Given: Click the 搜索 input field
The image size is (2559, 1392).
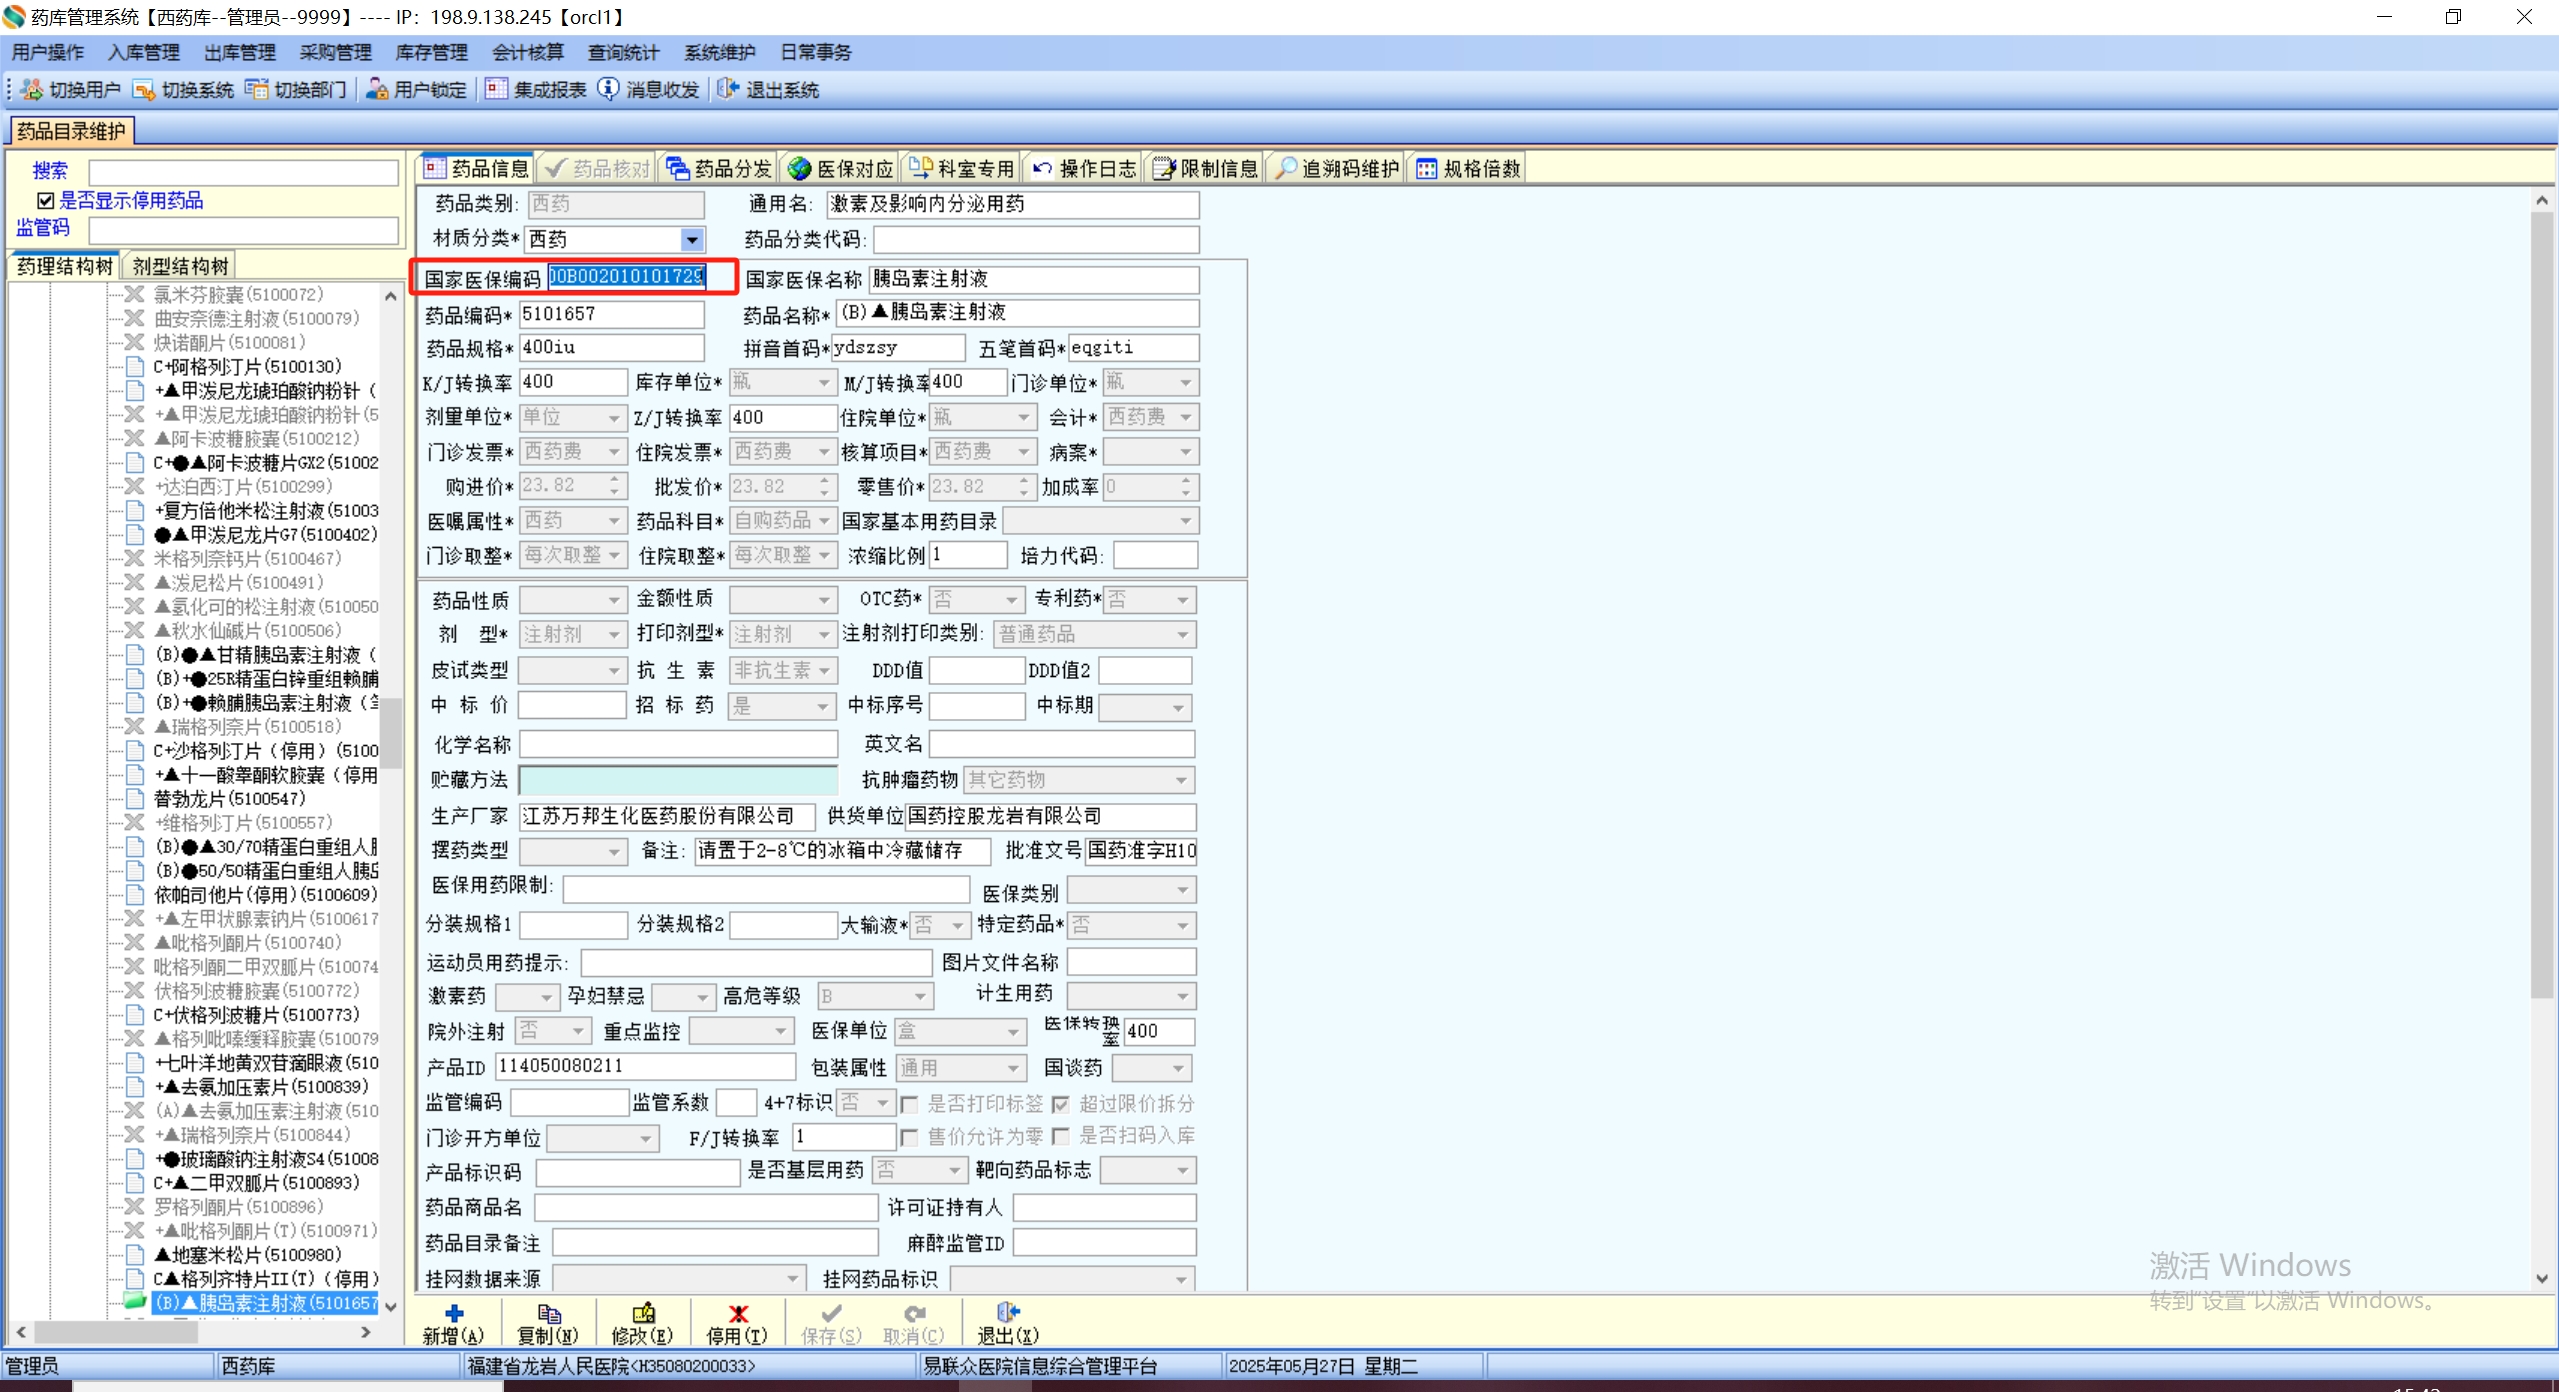Looking at the screenshot, I should 243,172.
